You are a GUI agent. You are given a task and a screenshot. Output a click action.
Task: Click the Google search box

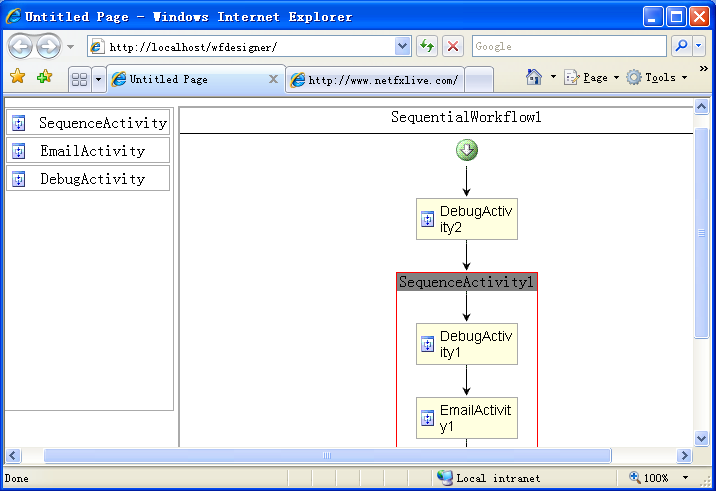[x=569, y=46]
